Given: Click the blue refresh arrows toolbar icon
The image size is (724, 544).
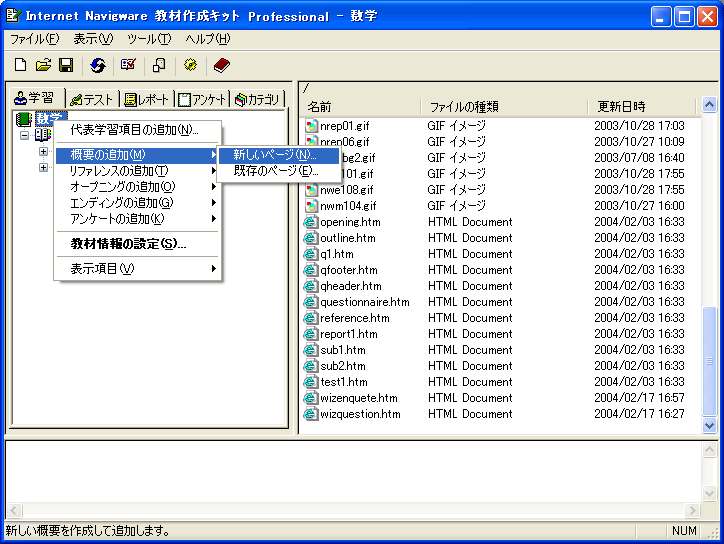Looking at the screenshot, I should (97, 65).
